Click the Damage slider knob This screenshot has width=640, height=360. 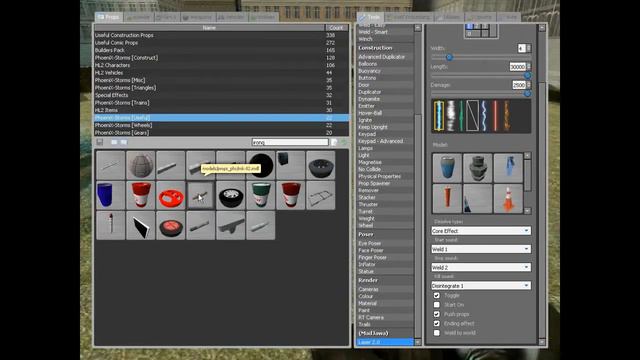point(527,93)
